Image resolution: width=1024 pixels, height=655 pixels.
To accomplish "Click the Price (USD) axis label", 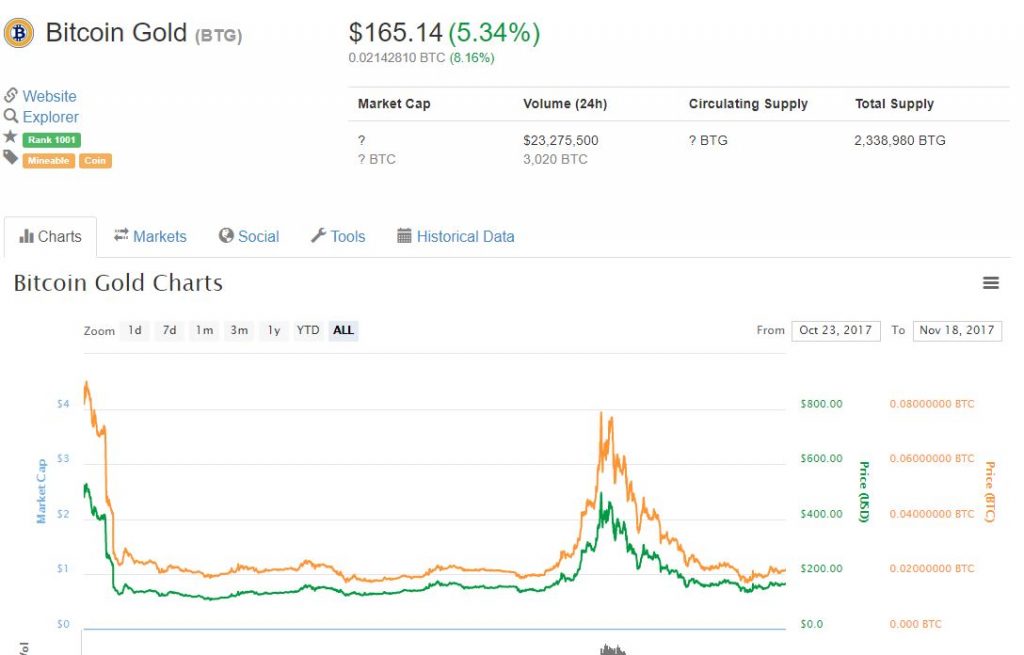I will coord(863,492).
